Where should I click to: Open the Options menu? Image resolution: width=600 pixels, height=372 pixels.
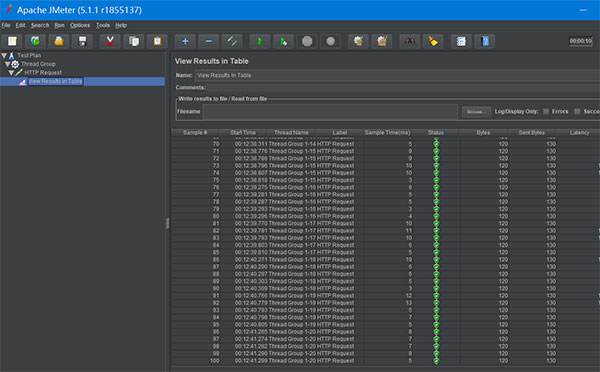coord(80,25)
